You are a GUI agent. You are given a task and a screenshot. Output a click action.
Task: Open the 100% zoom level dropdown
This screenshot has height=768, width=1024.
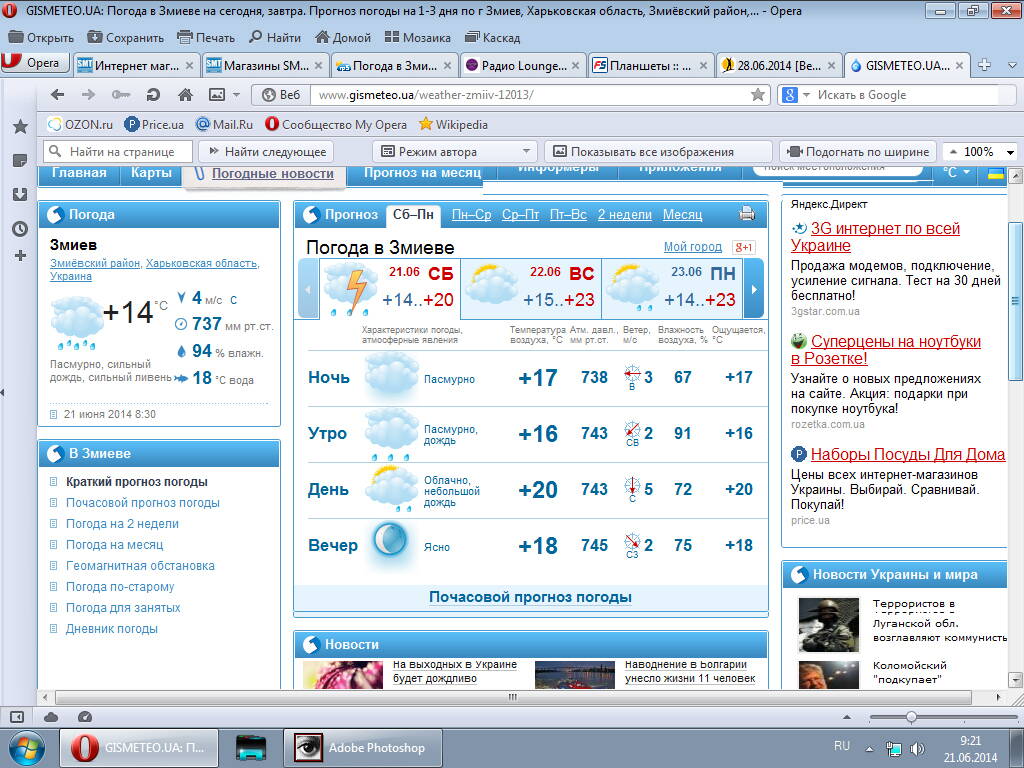(x=1009, y=152)
